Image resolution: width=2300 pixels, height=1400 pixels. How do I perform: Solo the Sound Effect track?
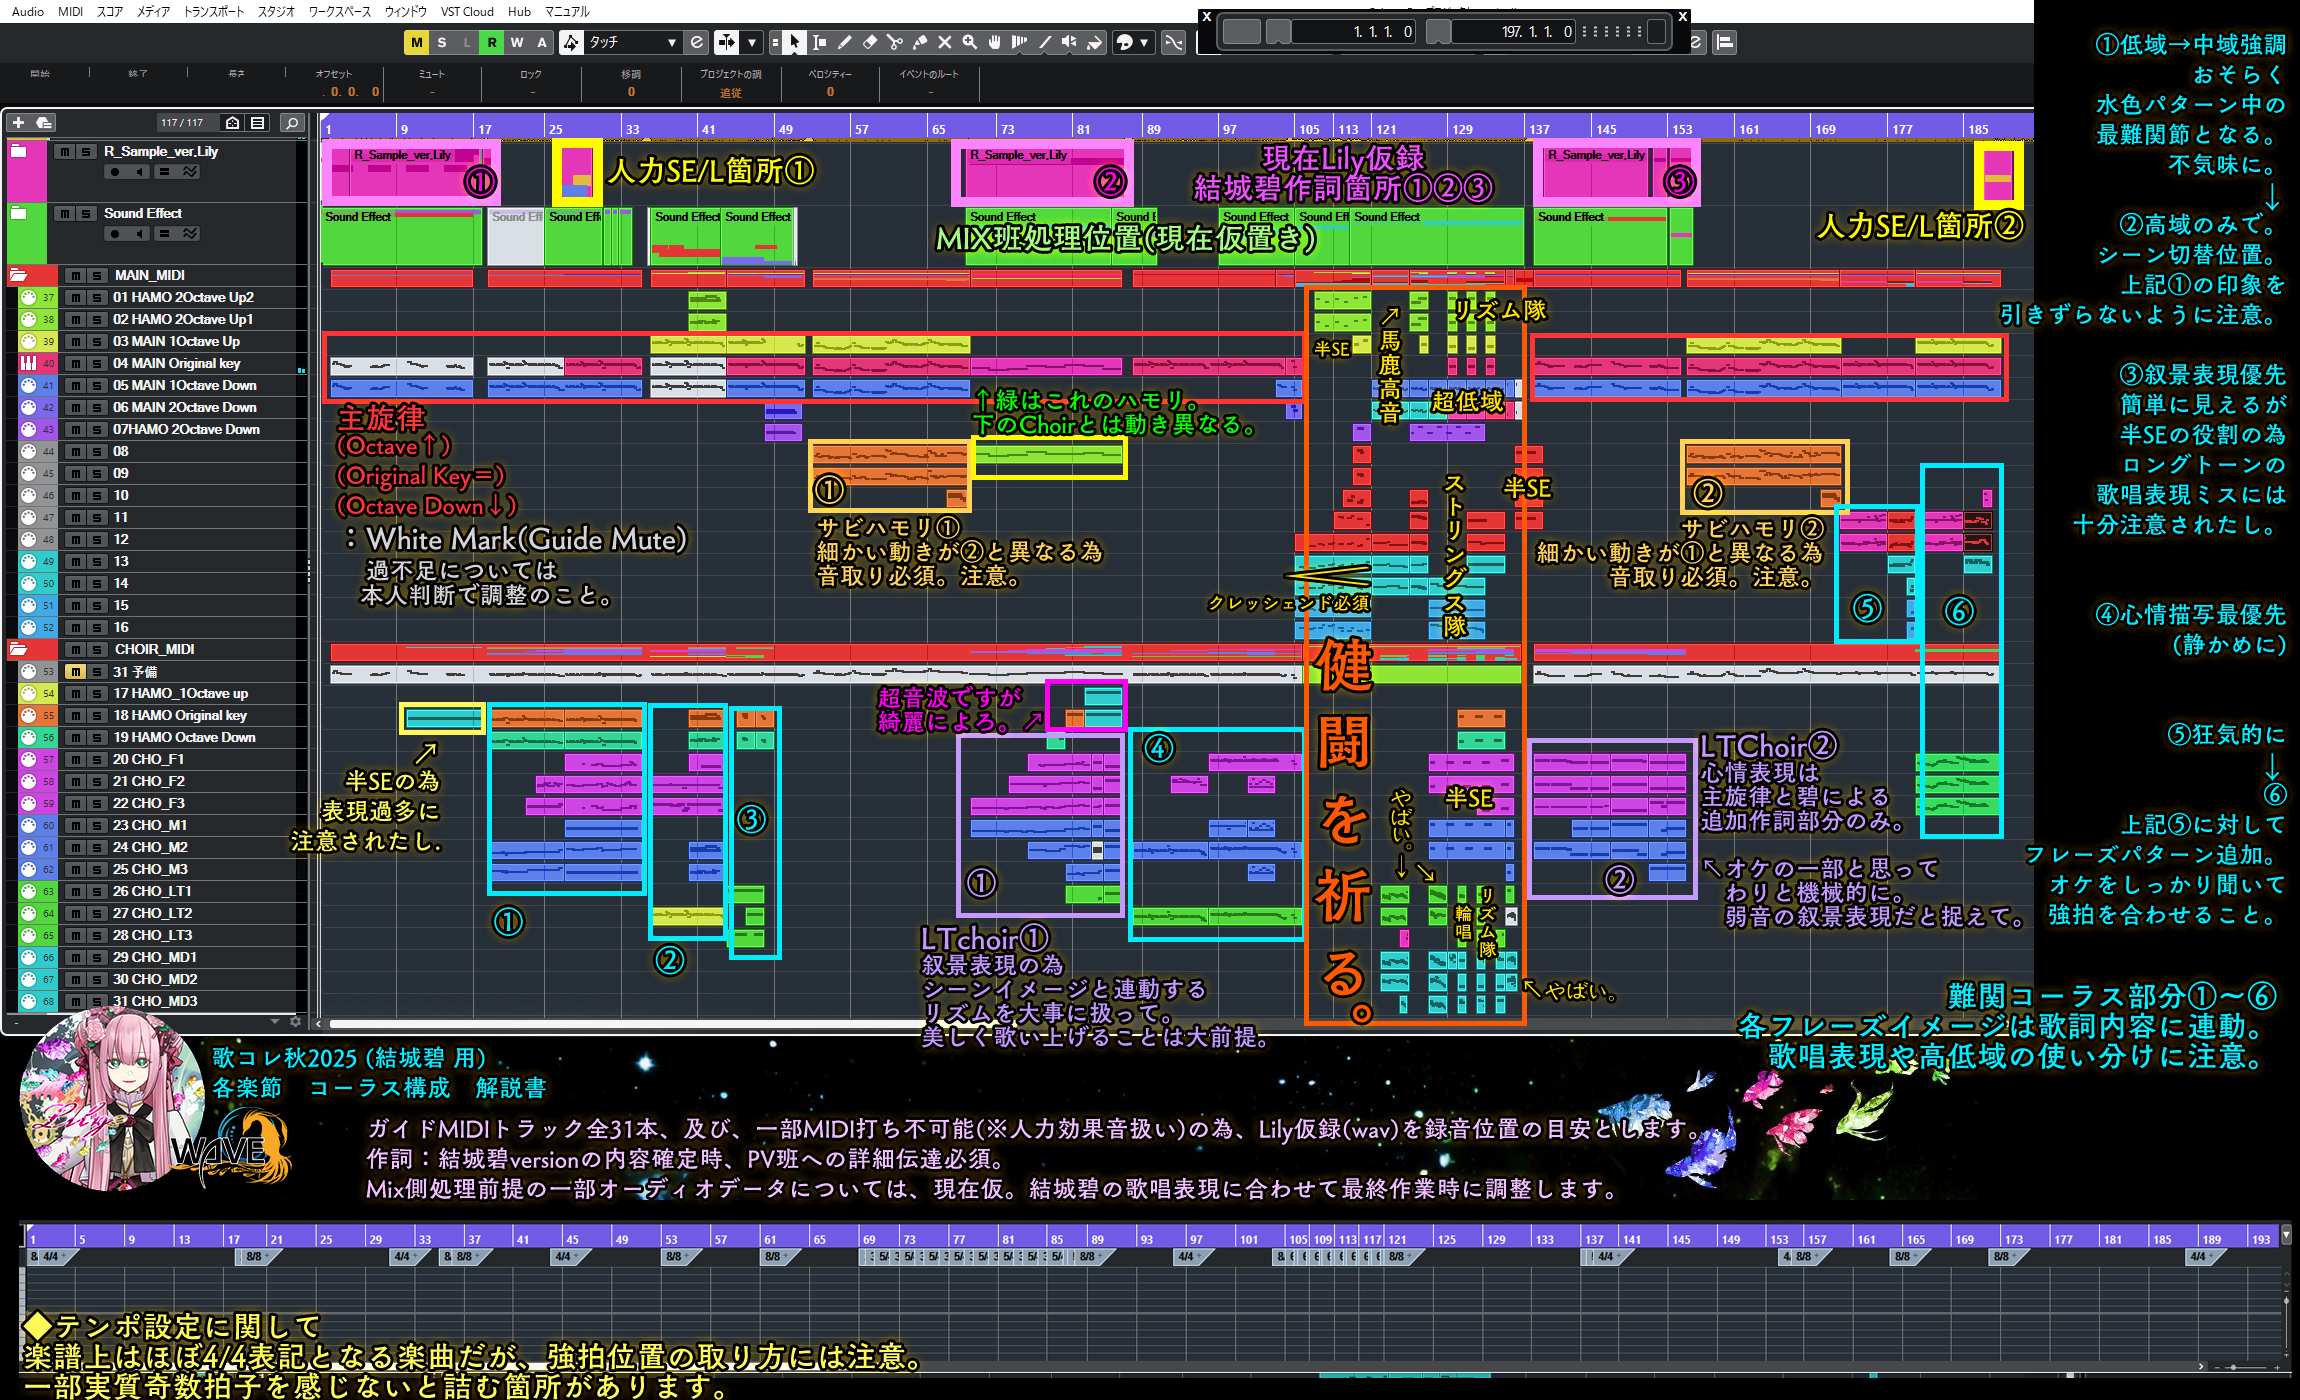pos(86,214)
